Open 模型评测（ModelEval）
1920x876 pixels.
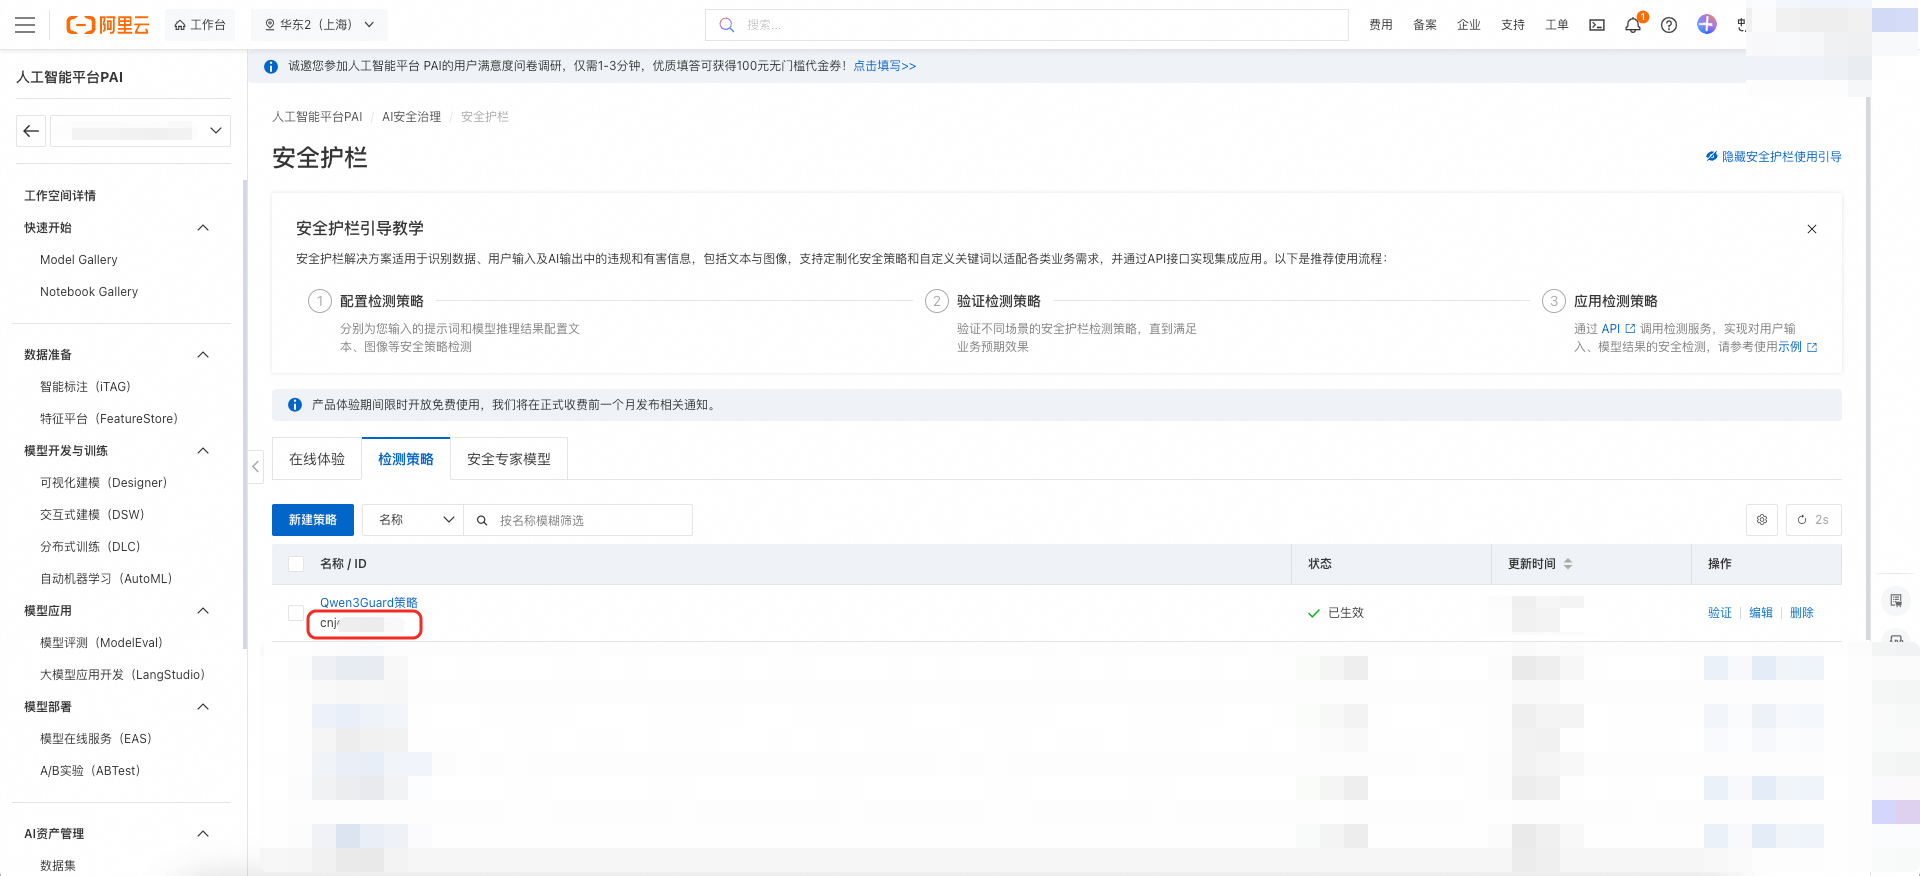click(101, 643)
